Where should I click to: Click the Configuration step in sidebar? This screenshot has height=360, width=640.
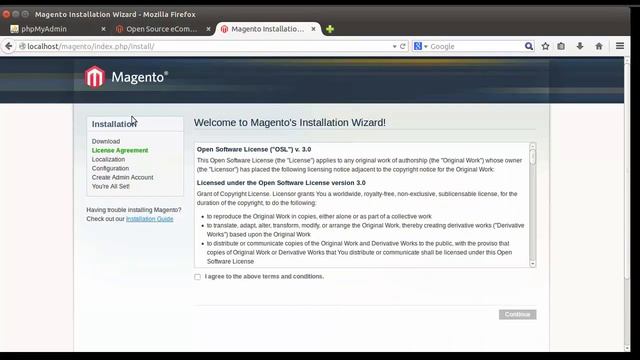pyautogui.click(x=110, y=168)
